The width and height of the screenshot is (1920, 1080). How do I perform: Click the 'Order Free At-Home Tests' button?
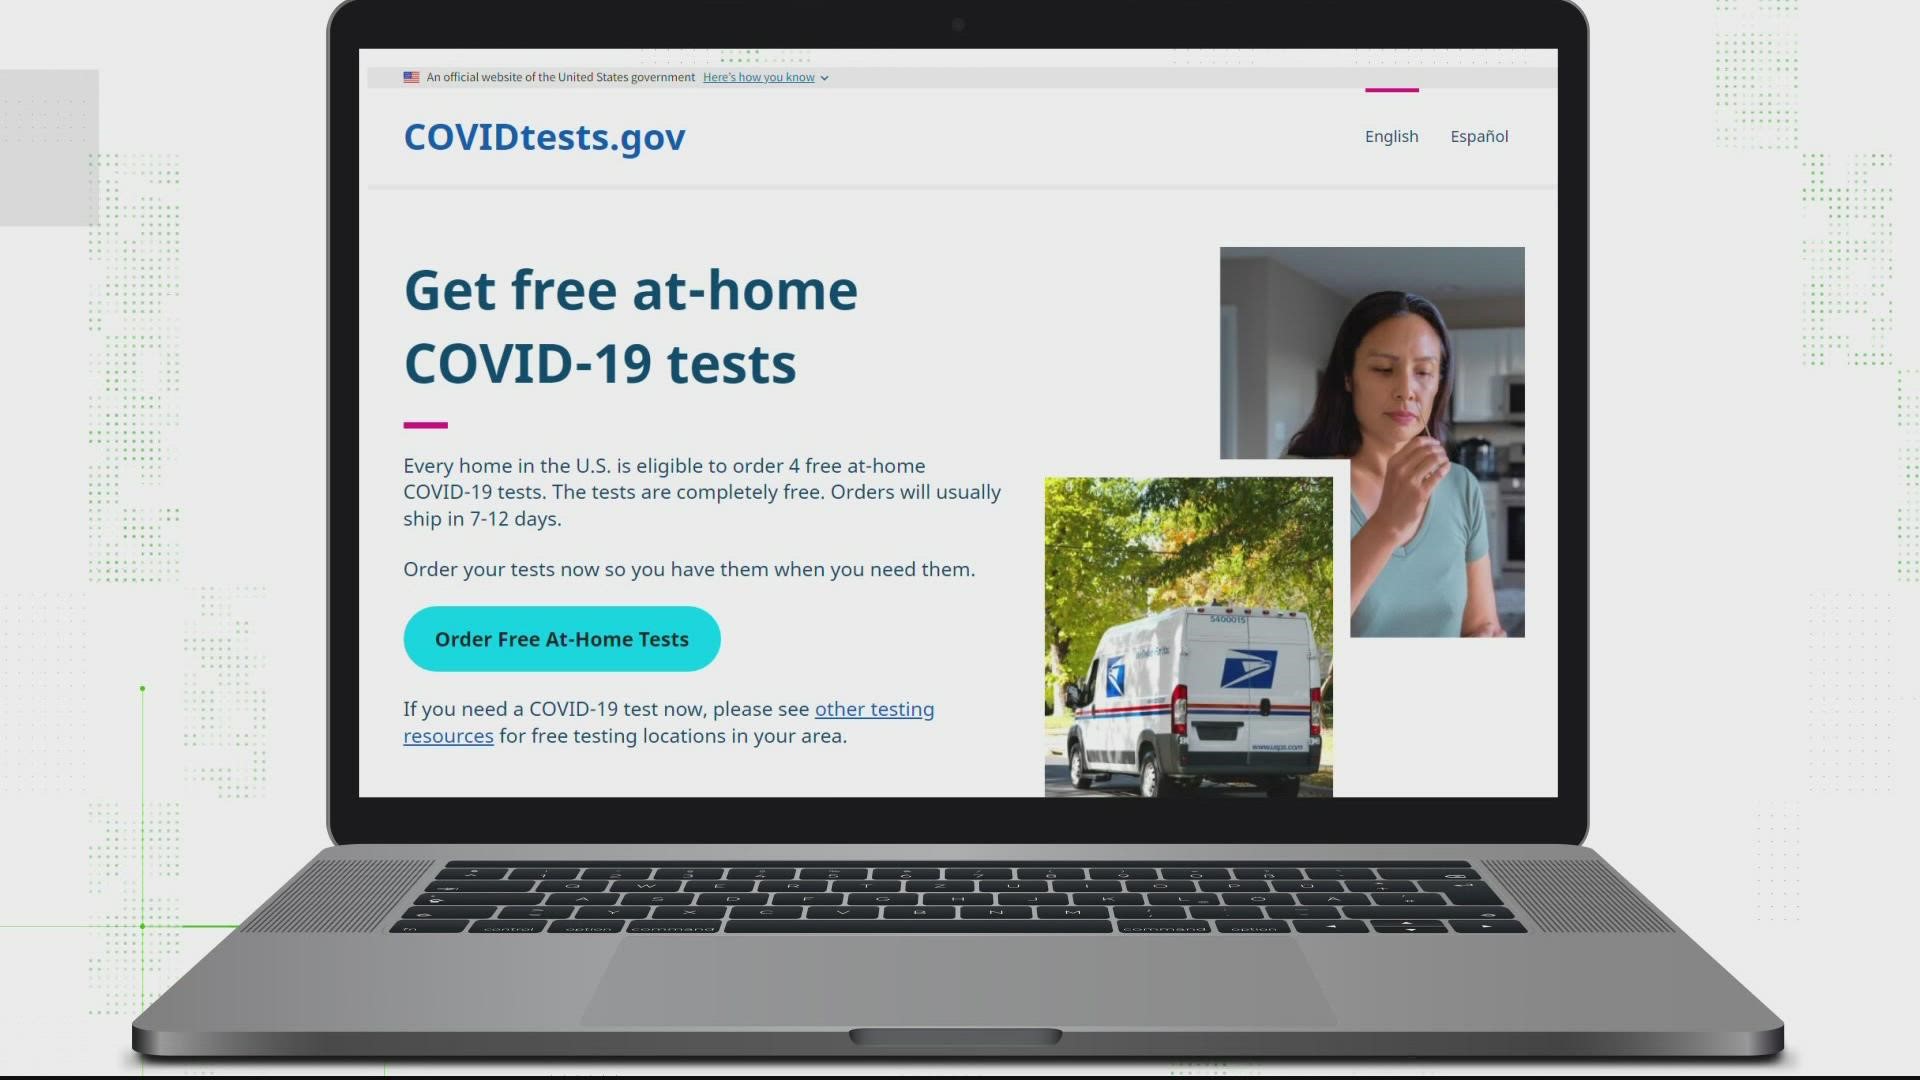[x=562, y=638]
